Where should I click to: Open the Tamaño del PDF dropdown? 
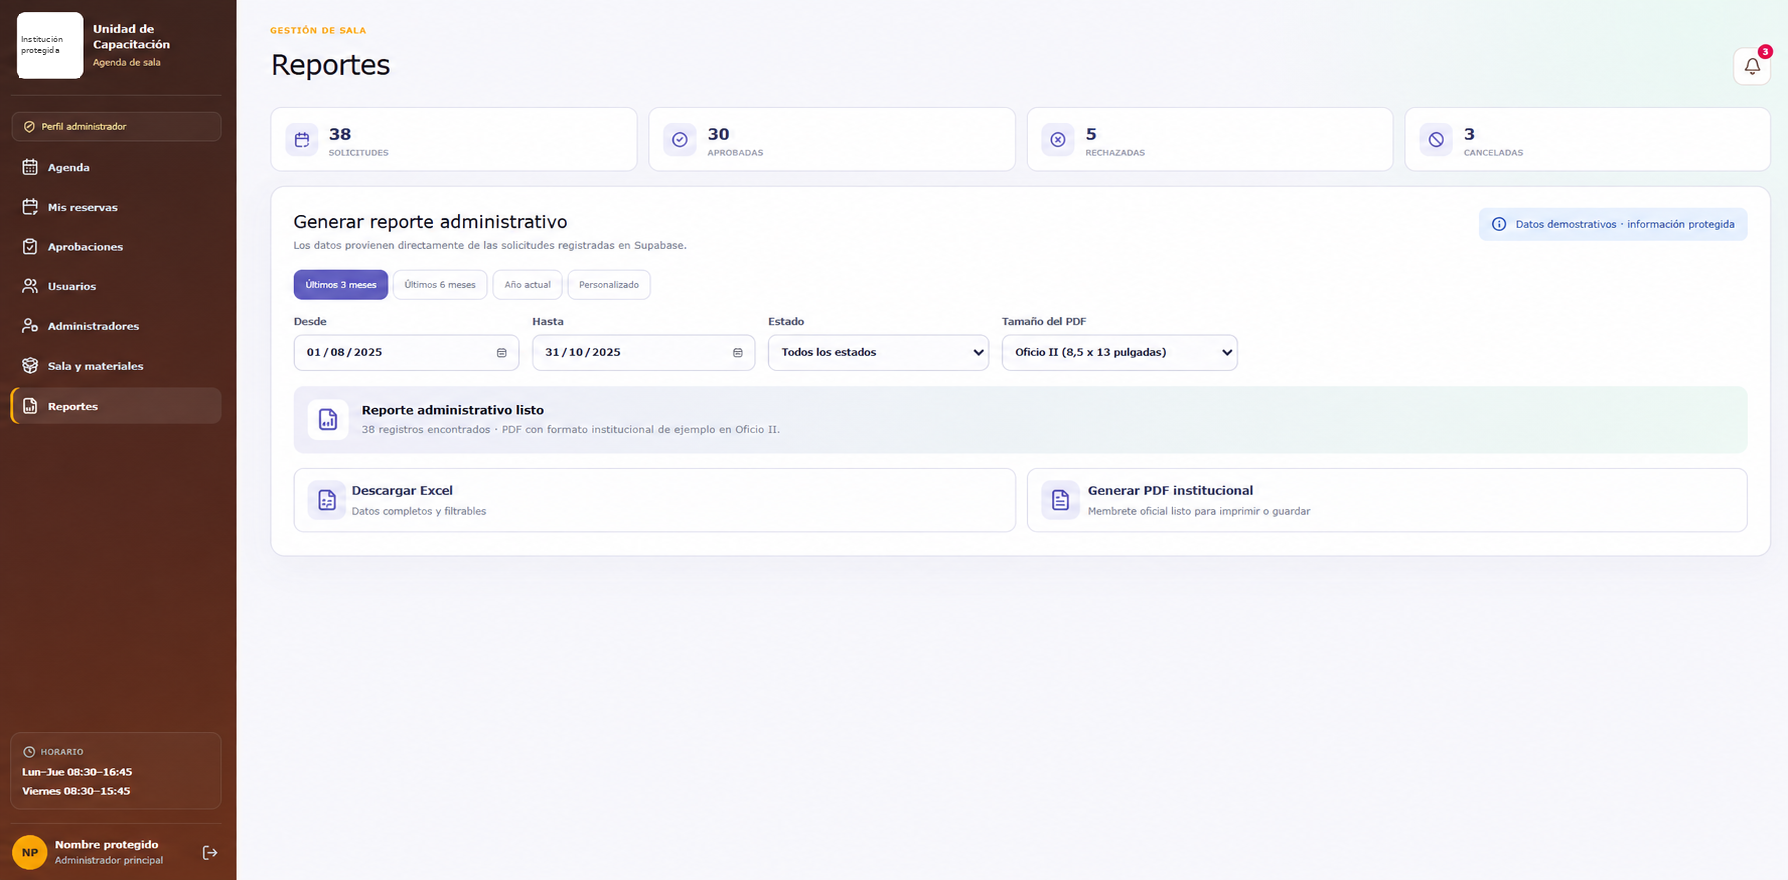click(1119, 353)
